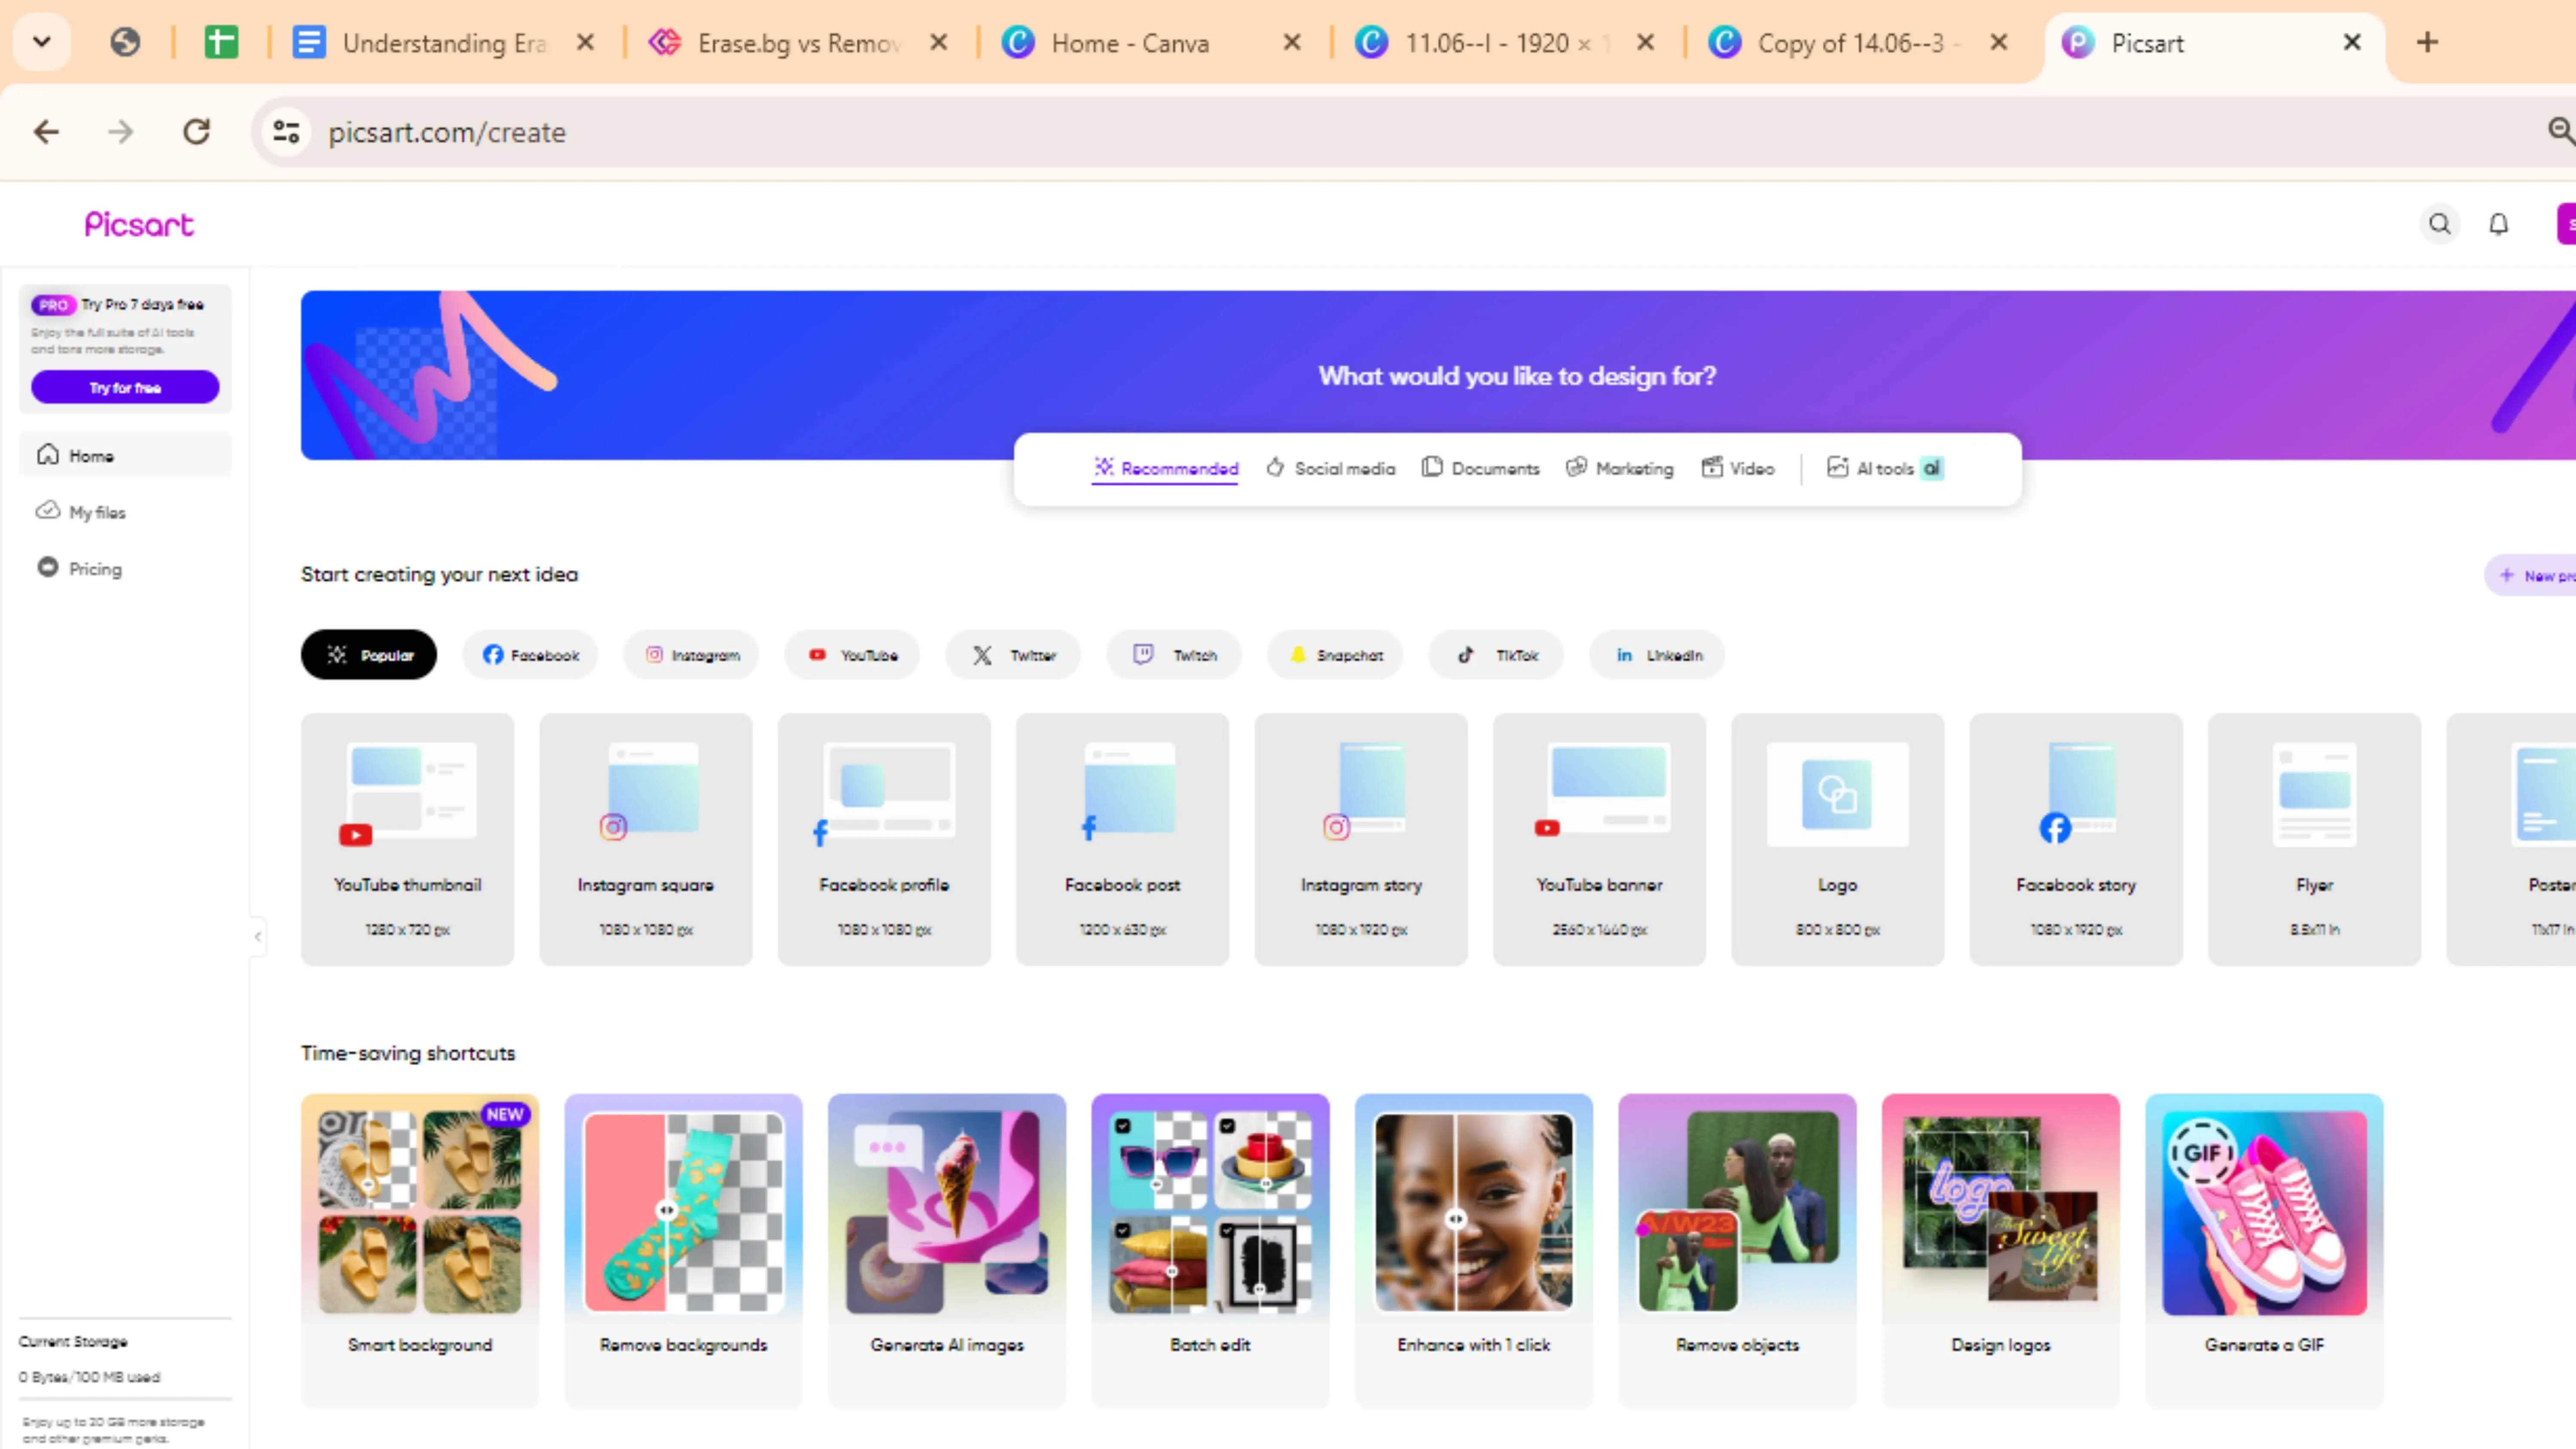The height and width of the screenshot is (1449, 2576).
Task: Select the Snapchat filter chip
Action: tap(1335, 655)
